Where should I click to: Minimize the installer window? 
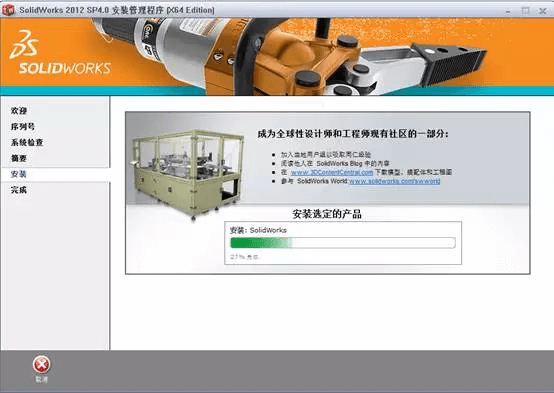pos(508,11)
